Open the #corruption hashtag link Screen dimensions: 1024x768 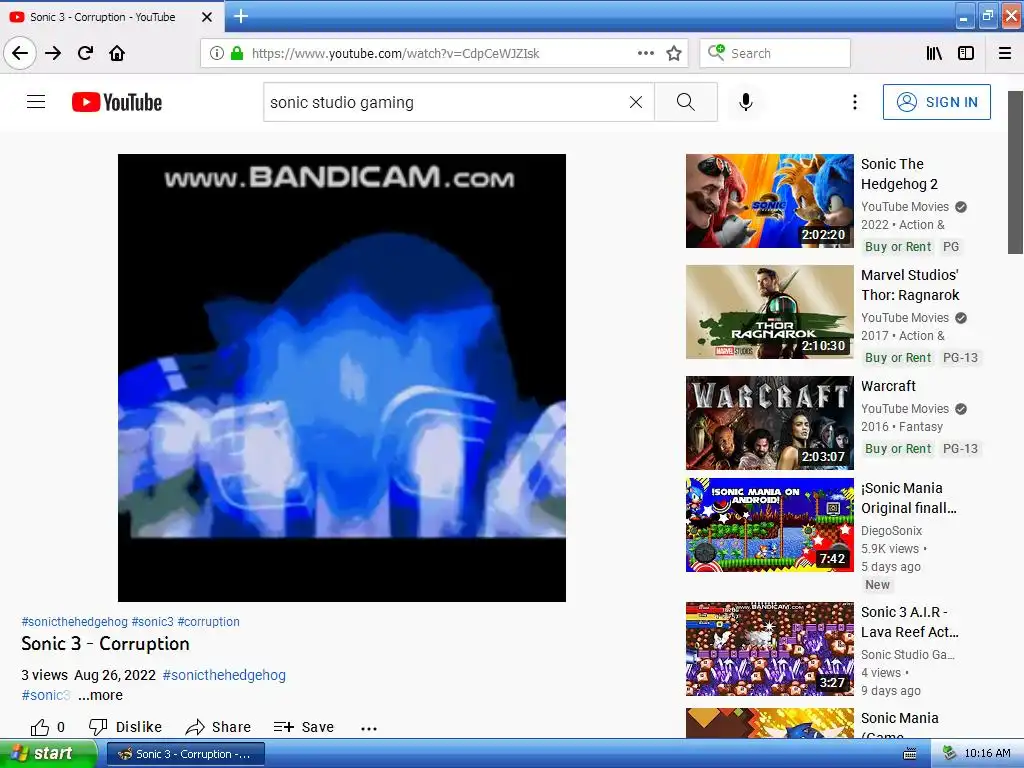tap(208, 622)
